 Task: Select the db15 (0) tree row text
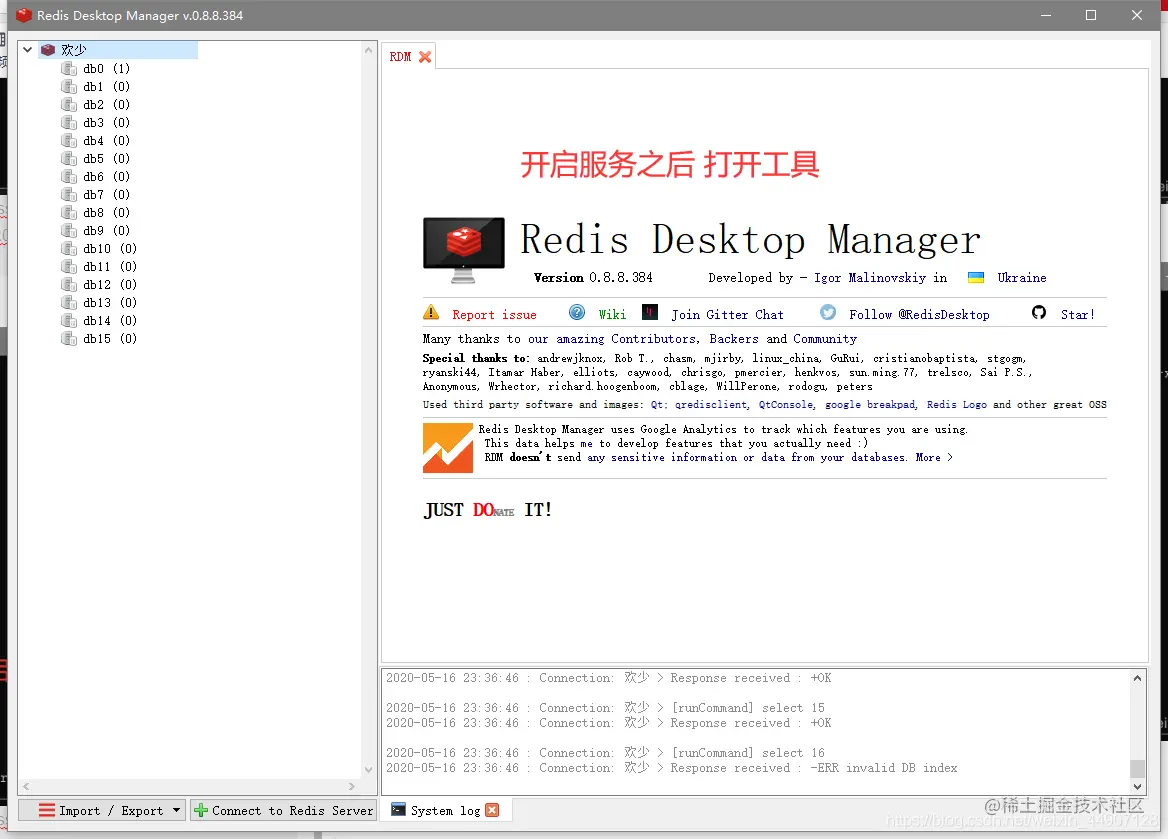tap(110, 338)
